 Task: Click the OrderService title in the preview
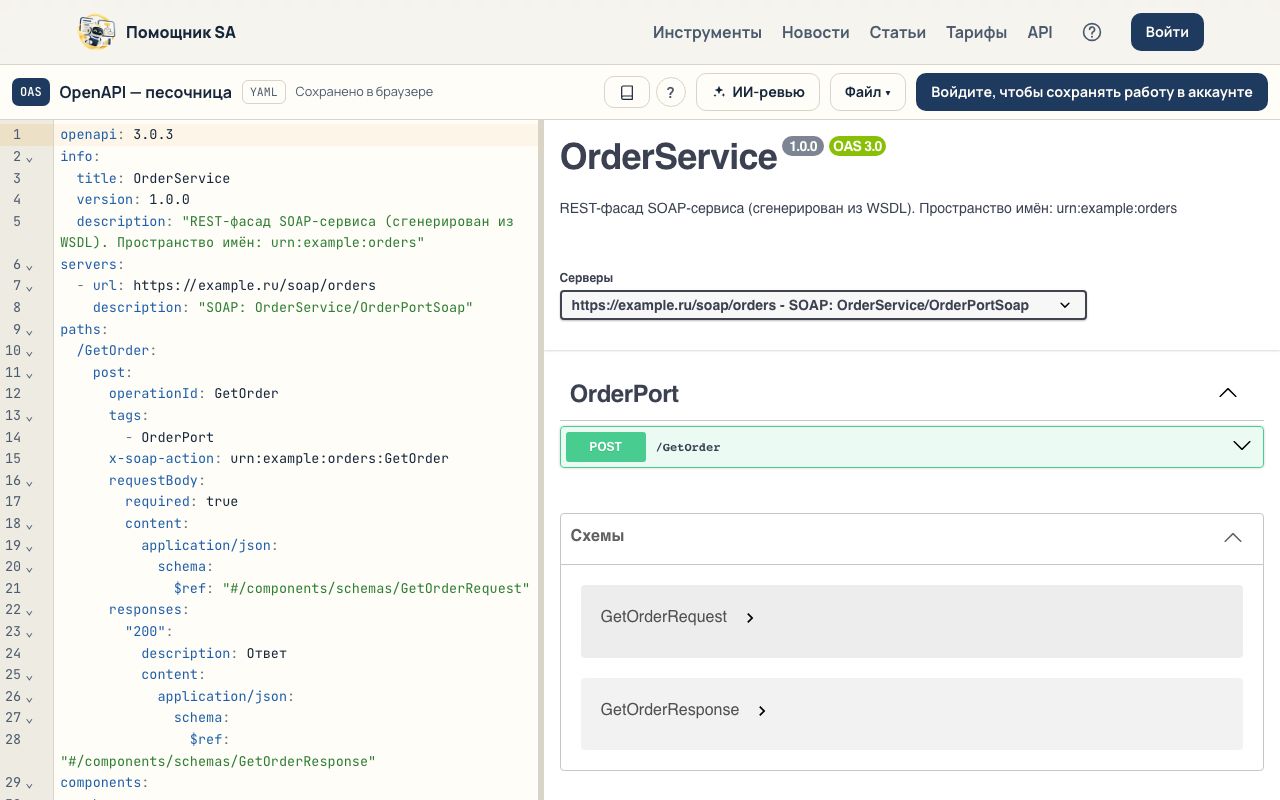pos(668,157)
